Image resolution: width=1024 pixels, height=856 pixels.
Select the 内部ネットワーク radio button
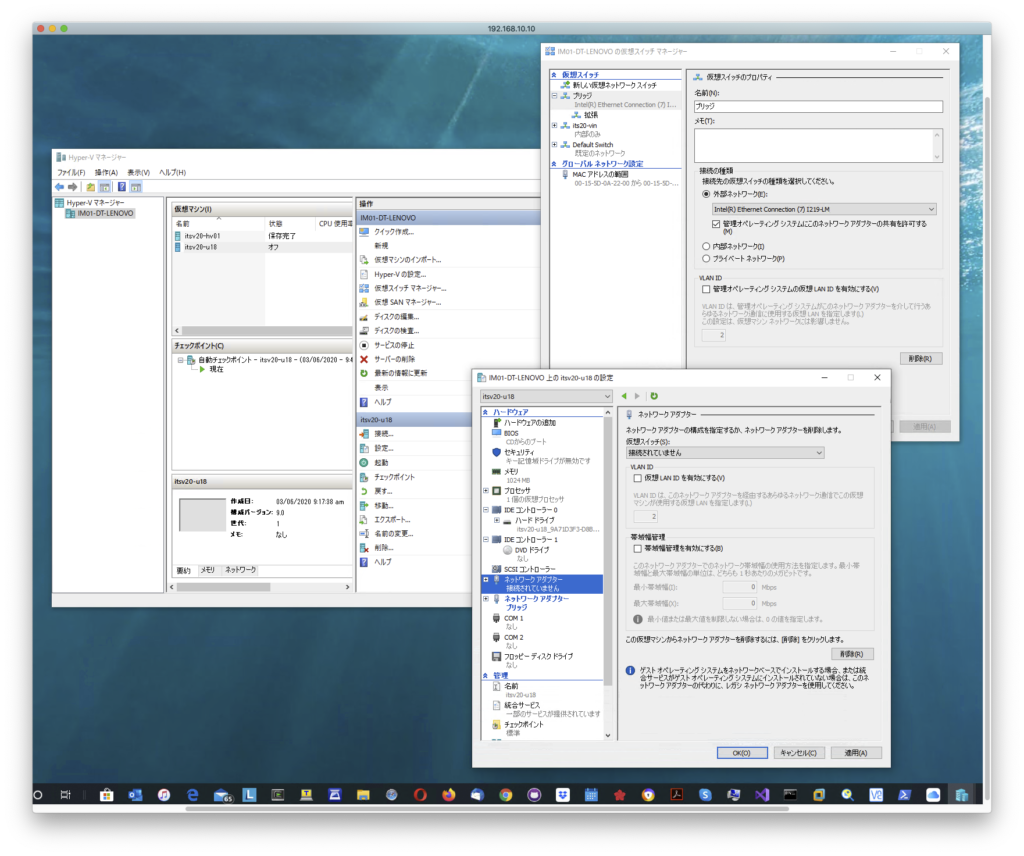[x=706, y=246]
